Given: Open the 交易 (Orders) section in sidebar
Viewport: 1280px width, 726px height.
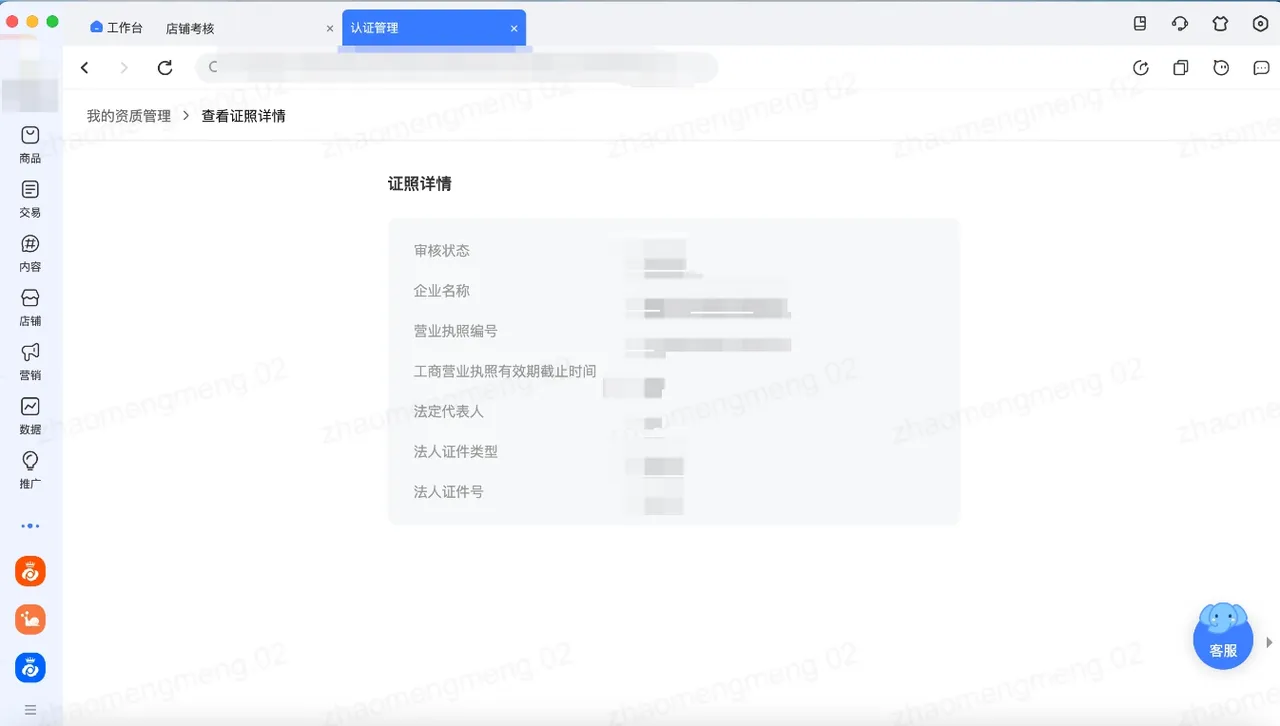Looking at the screenshot, I should click(x=30, y=197).
